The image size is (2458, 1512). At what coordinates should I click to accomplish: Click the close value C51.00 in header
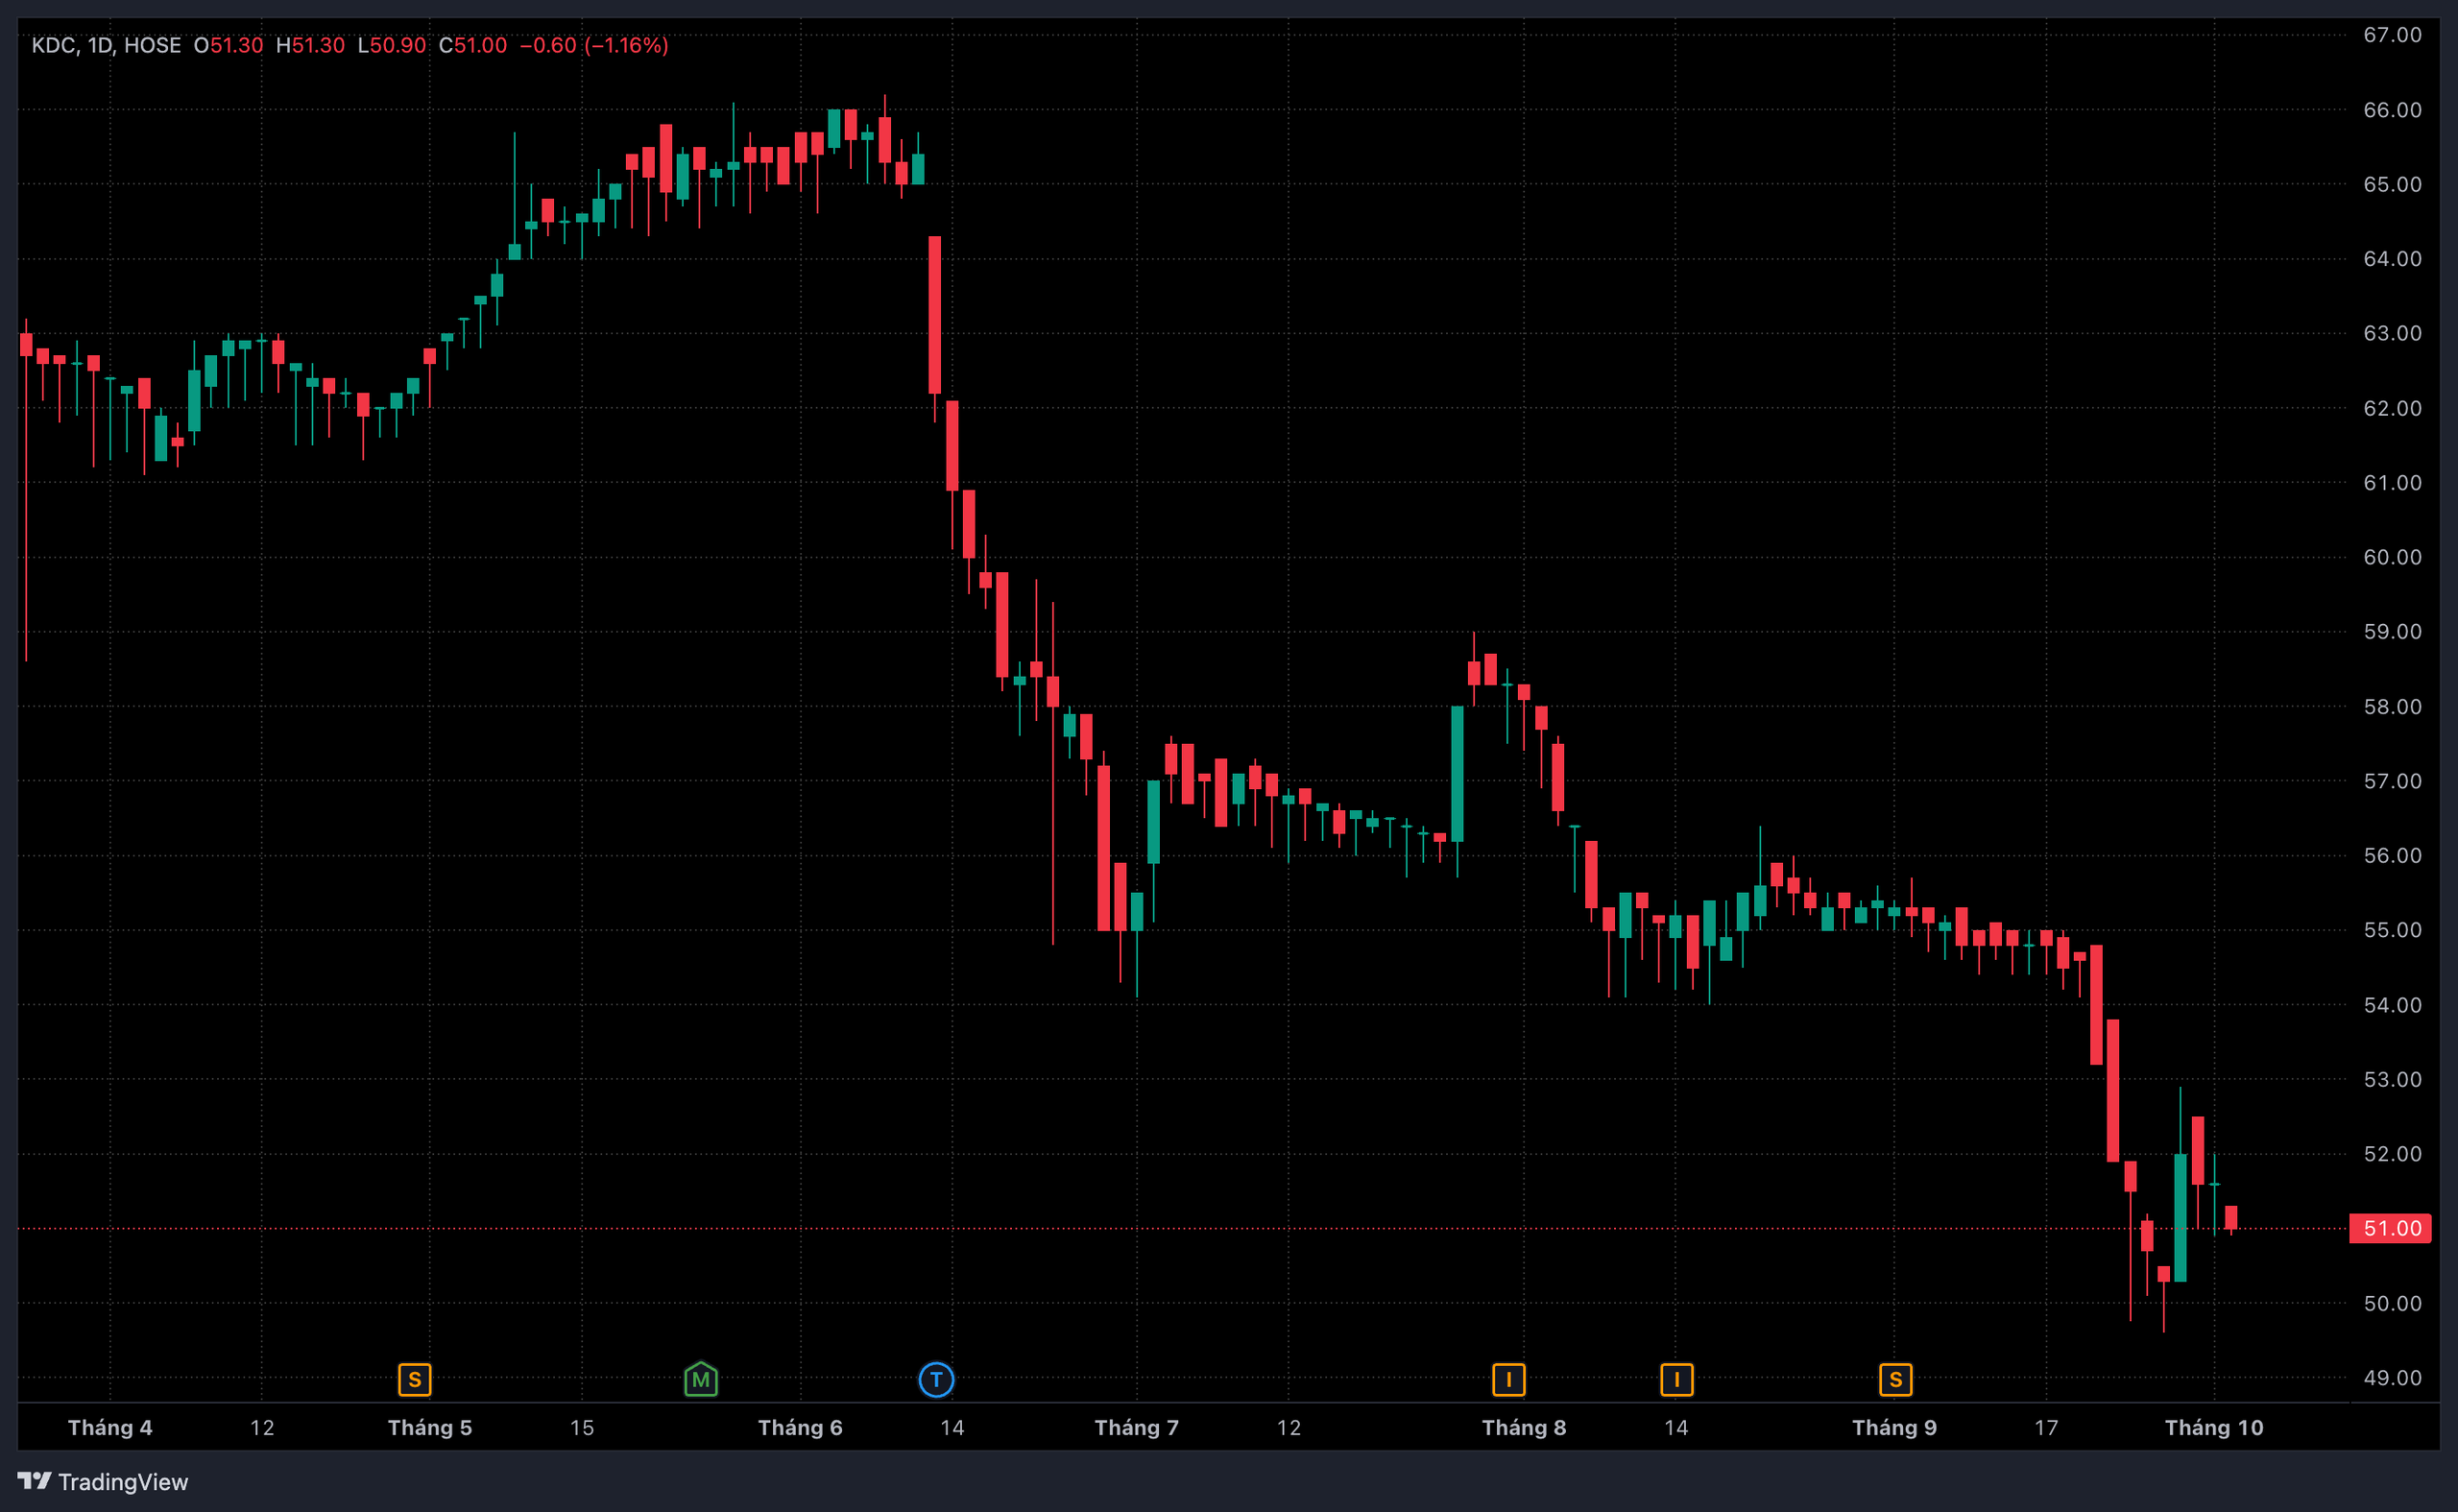(x=473, y=45)
